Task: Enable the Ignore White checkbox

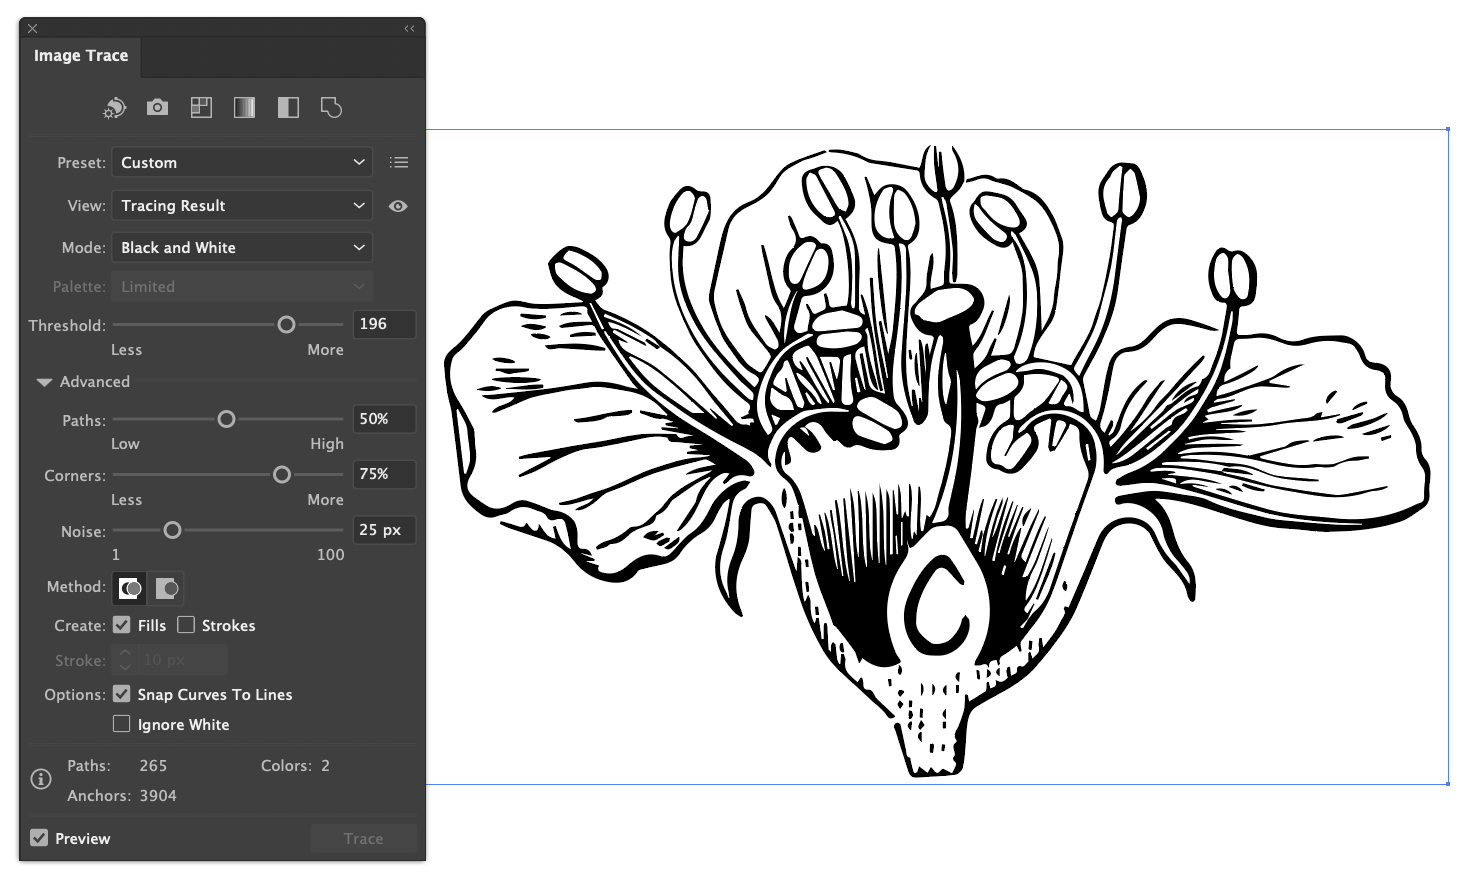Action: 122,724
